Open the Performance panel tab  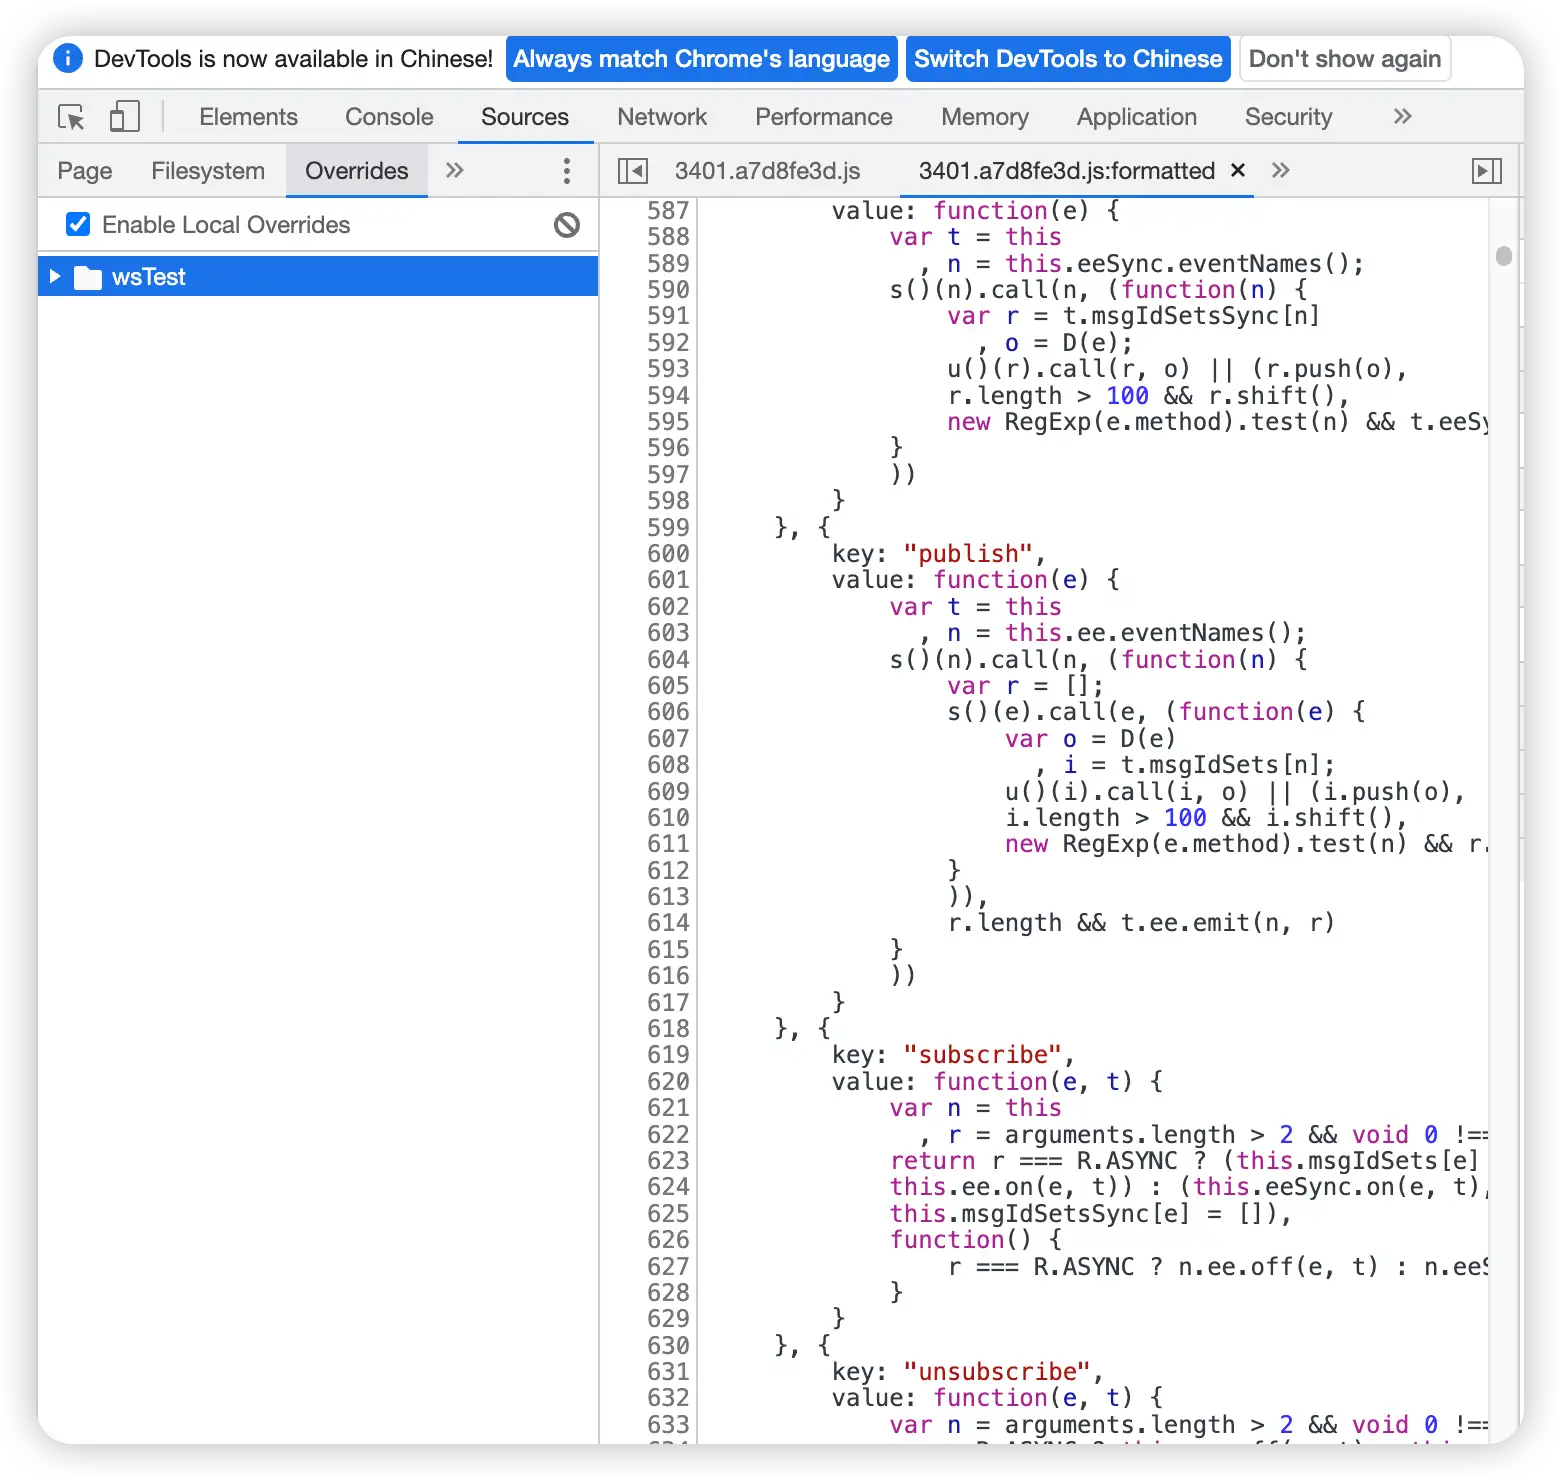(824, 117)
